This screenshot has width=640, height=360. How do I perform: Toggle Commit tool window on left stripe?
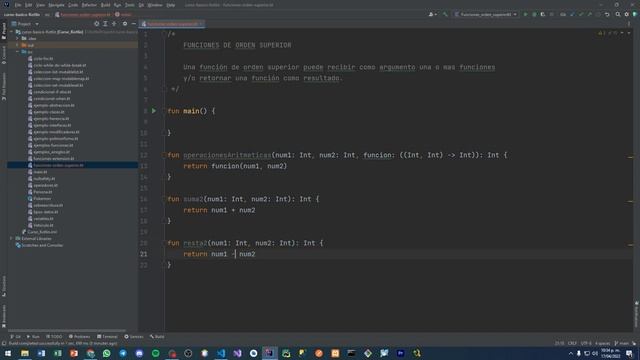click(x=4, y=55)
